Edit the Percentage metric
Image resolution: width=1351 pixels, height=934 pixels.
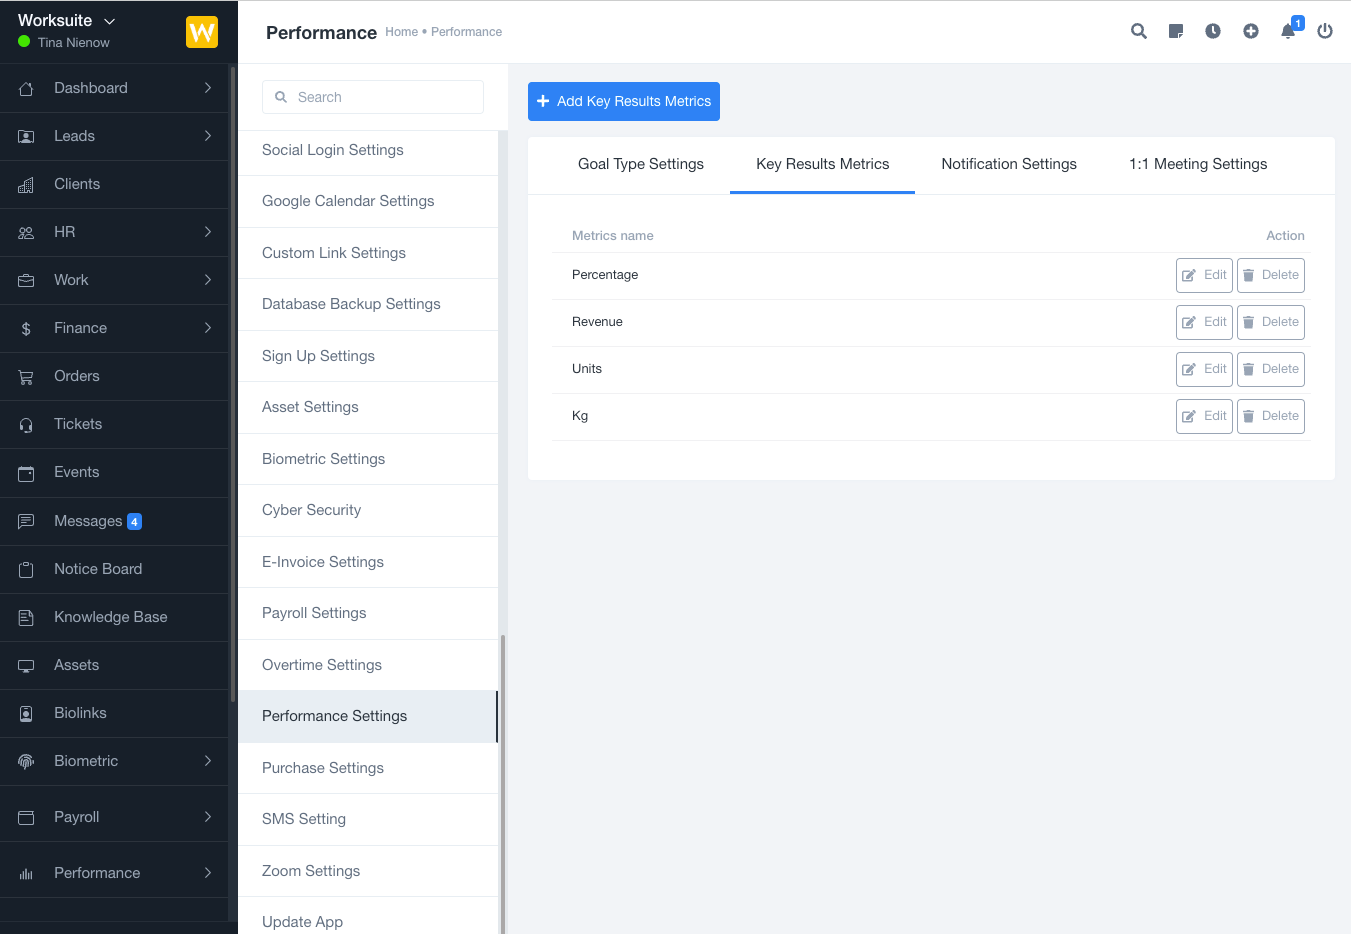[1204, 275]
